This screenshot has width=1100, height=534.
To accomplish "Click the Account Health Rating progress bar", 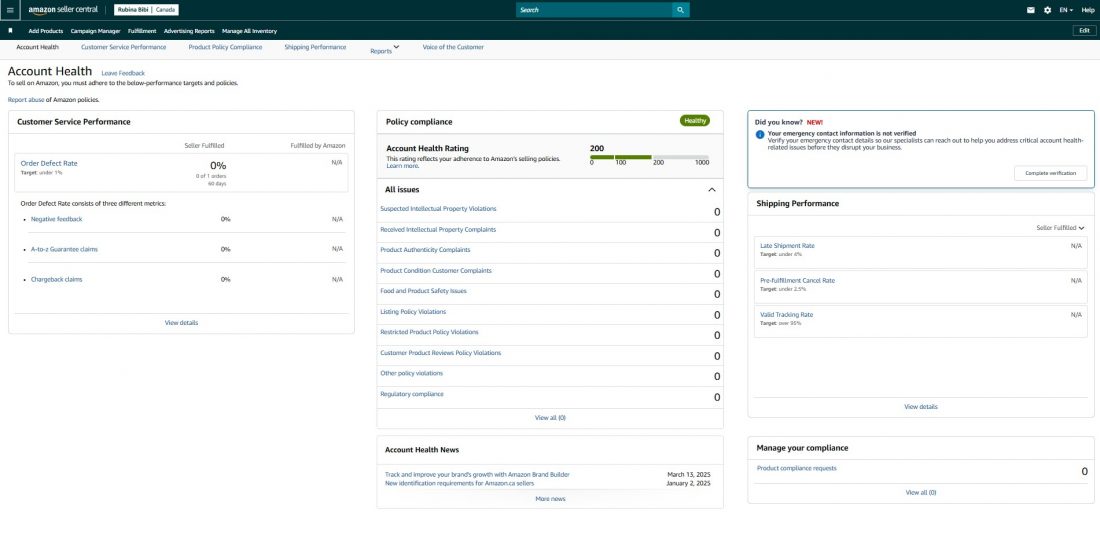I will [650, 157].
